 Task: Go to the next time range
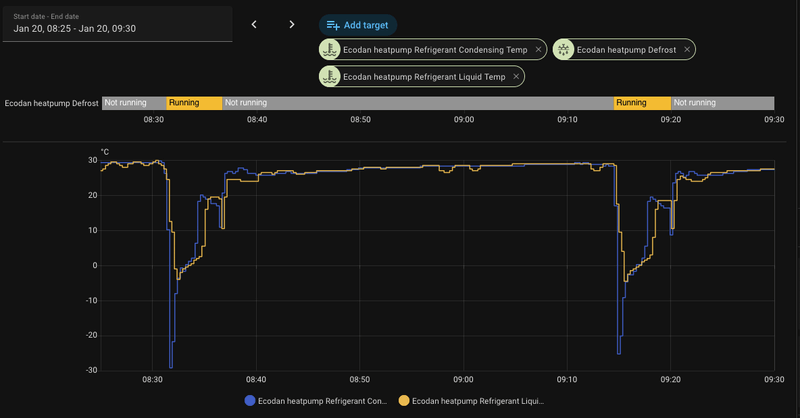tap(291, 24)
